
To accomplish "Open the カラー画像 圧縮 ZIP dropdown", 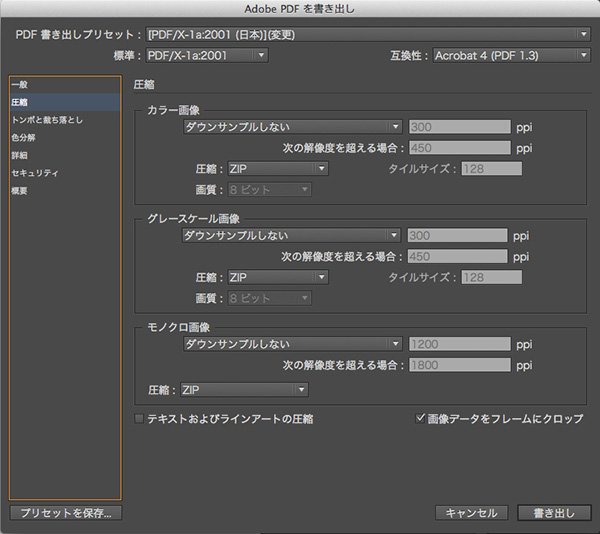I will (x=278, y=169).
